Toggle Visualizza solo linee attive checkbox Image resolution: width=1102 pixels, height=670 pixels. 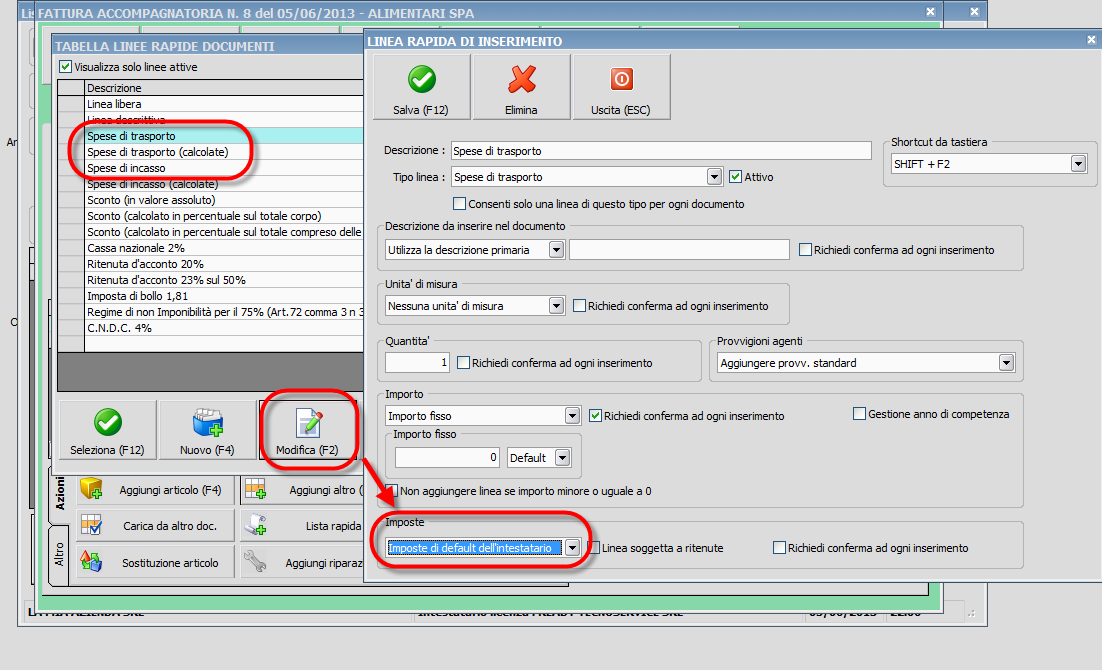click(x=65, y=67)
